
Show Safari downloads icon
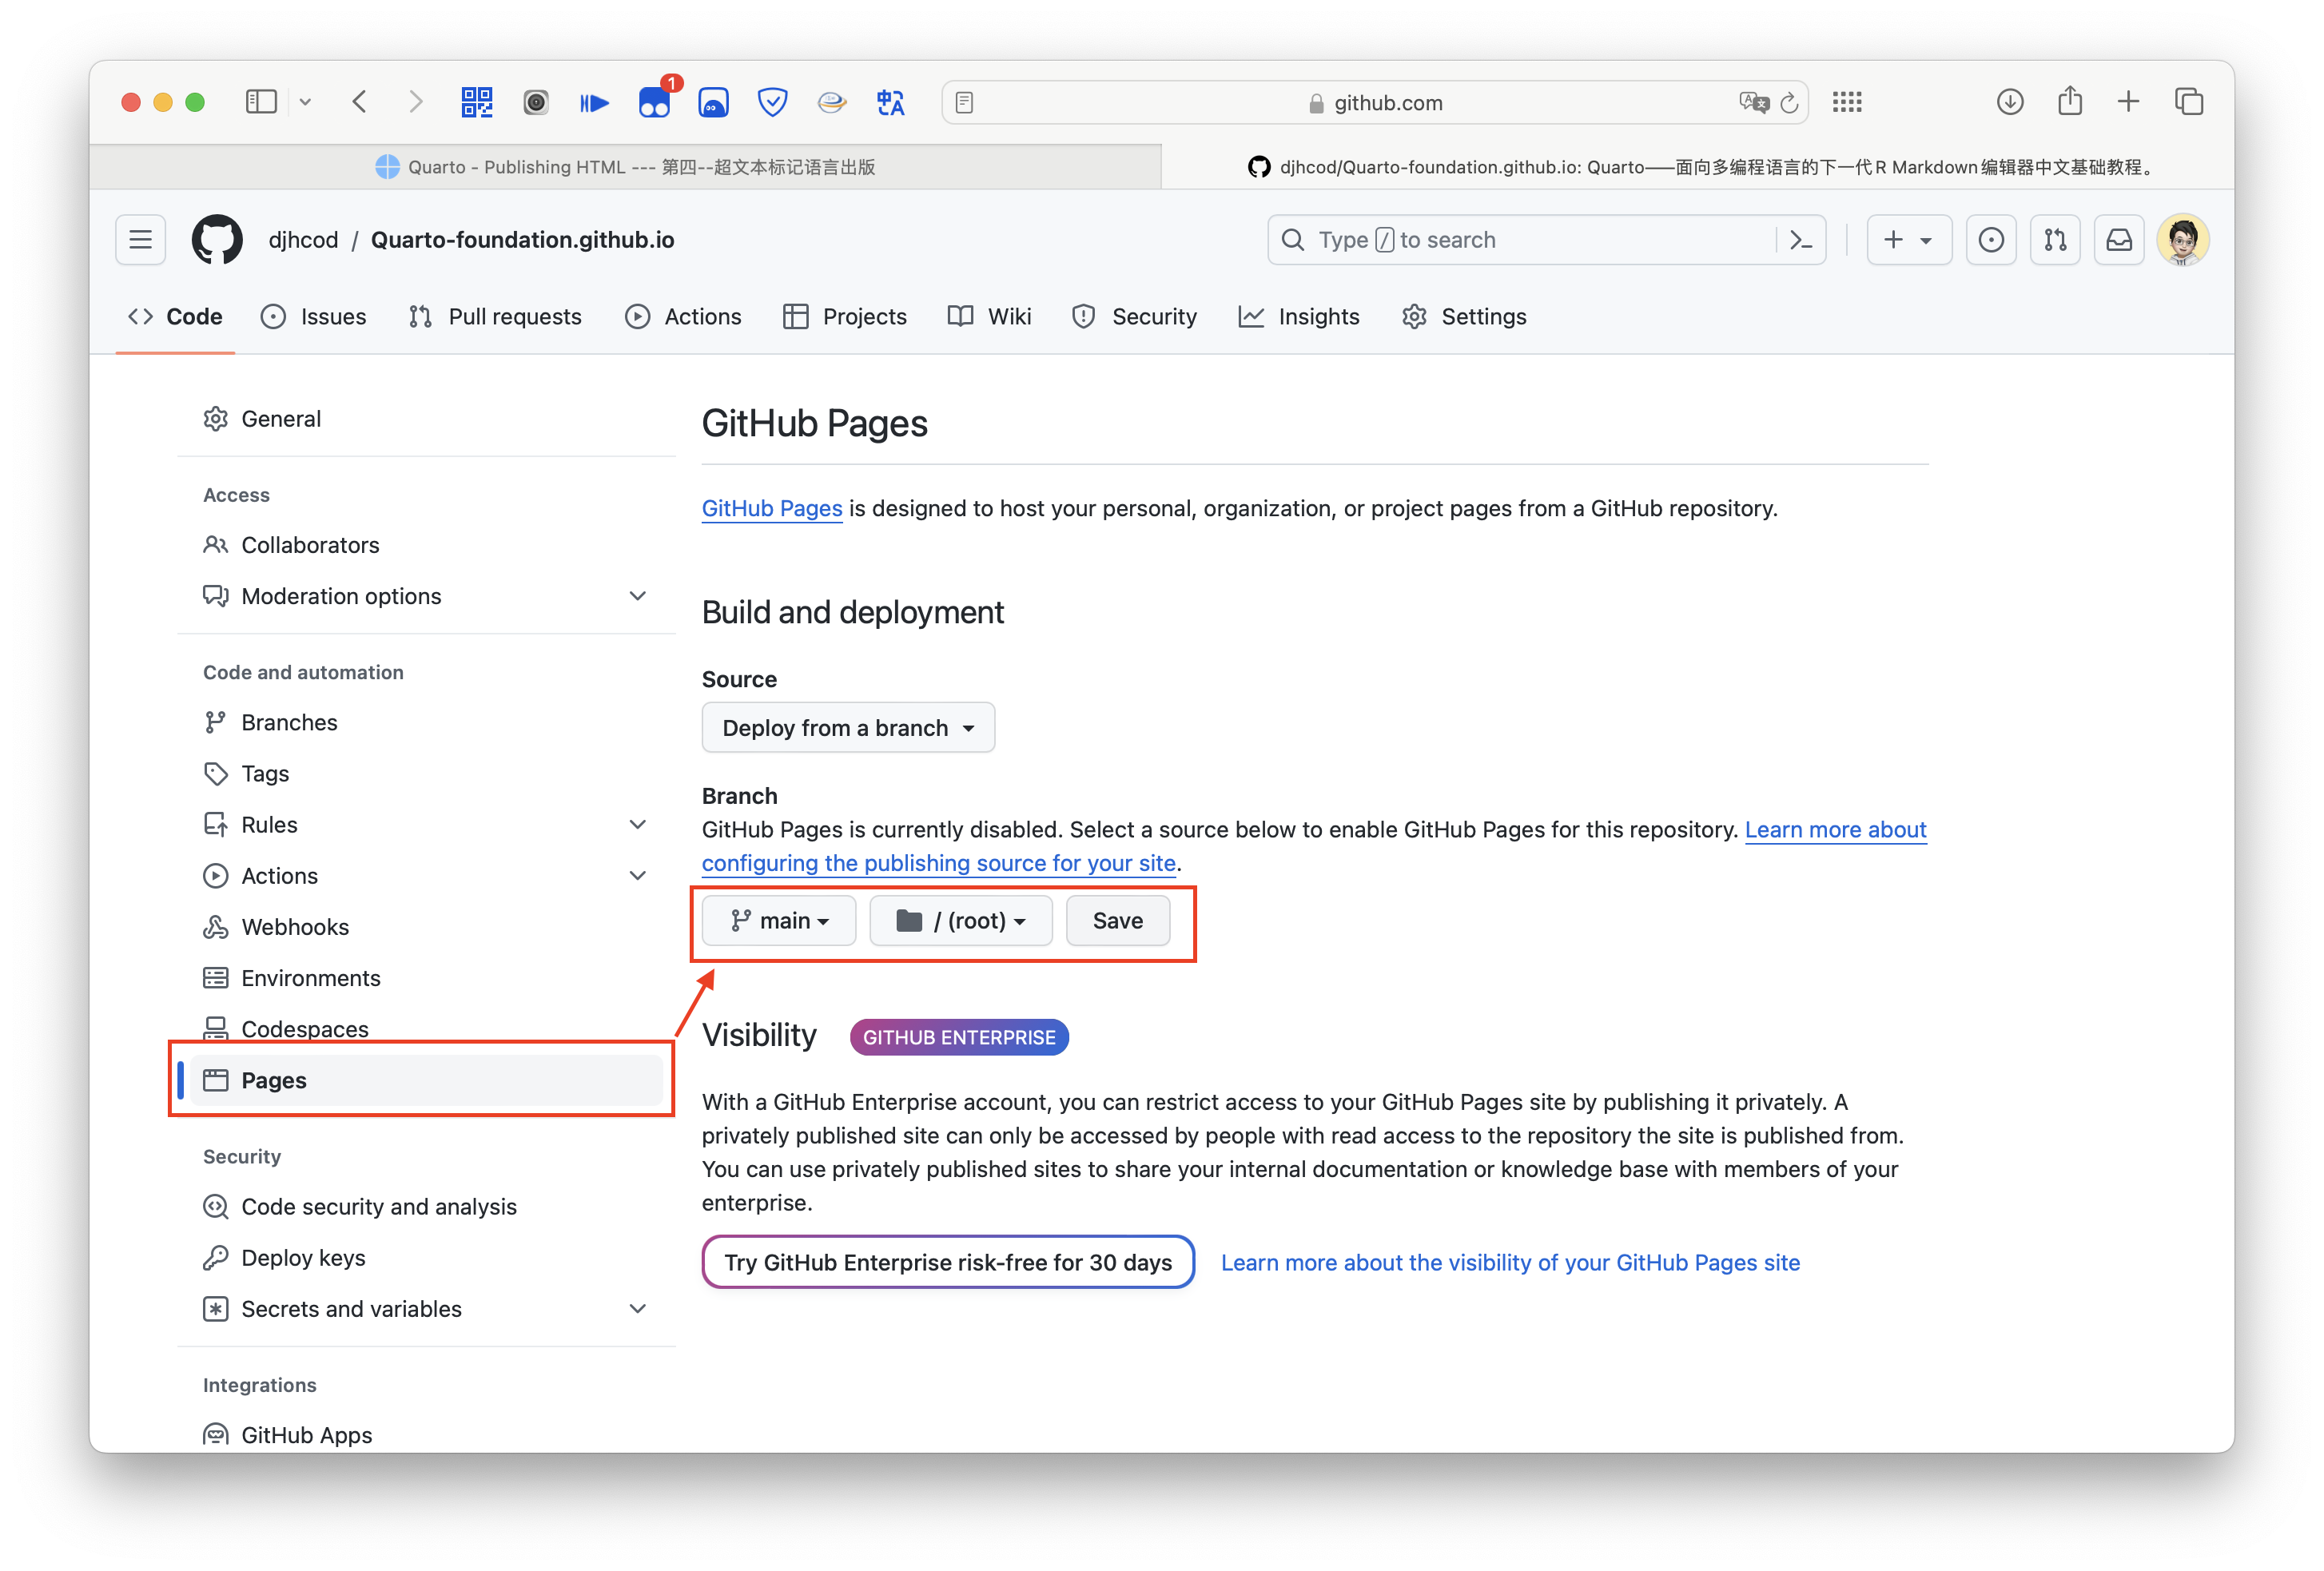point(2010,102)
